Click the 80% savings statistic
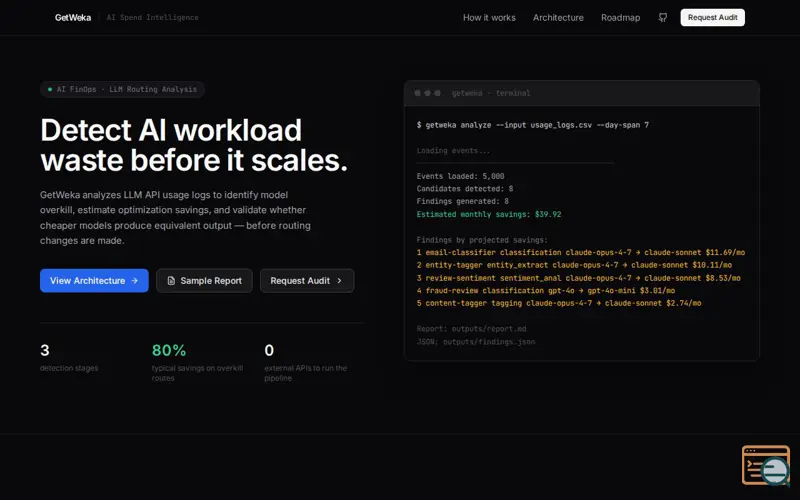Screen dimensions: 800x500 pos(169,351)
